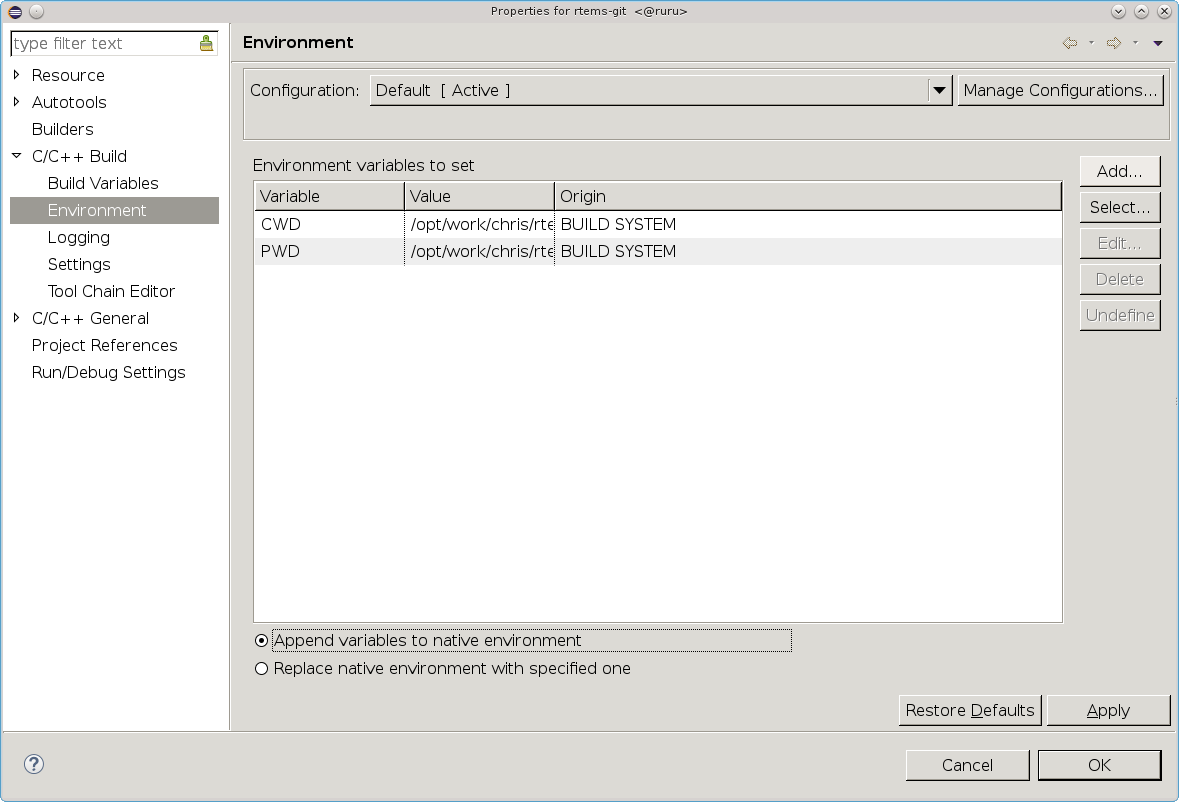Click the back navigation arrow icon

(1069, 43)
